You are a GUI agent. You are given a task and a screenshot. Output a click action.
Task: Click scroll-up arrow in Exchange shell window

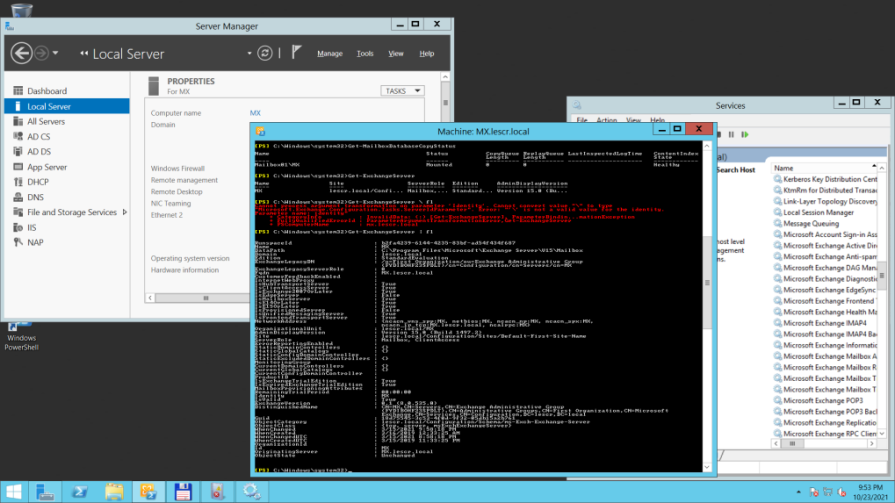[707, 146]
